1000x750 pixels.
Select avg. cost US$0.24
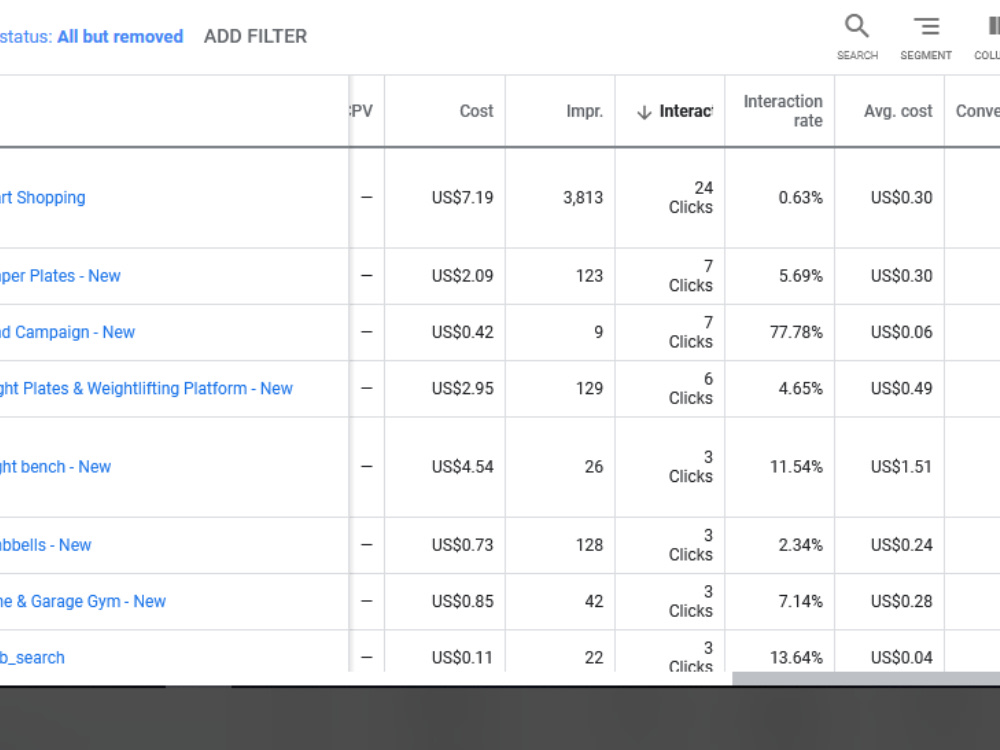click(x=902, y=545)
